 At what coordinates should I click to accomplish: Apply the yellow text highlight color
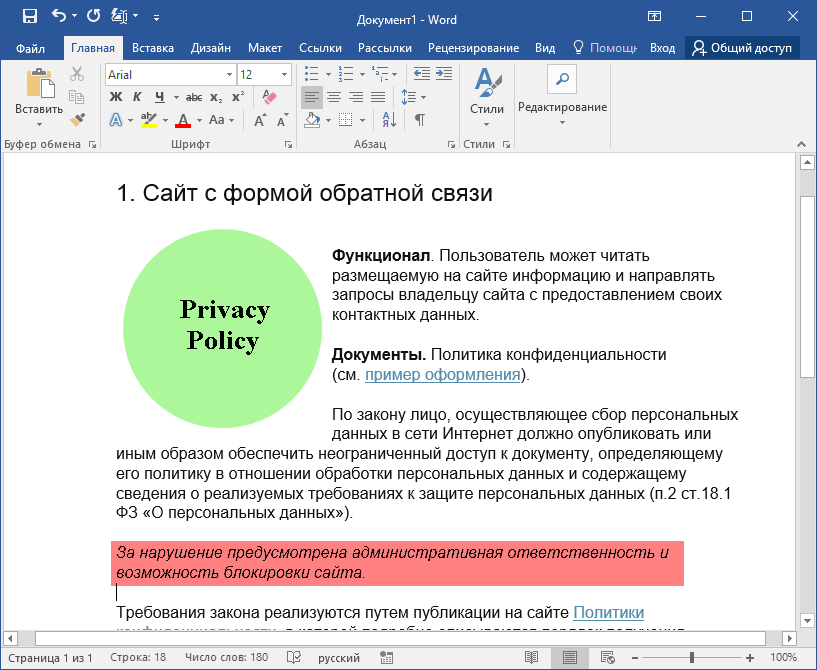click(x=149, y=120)
